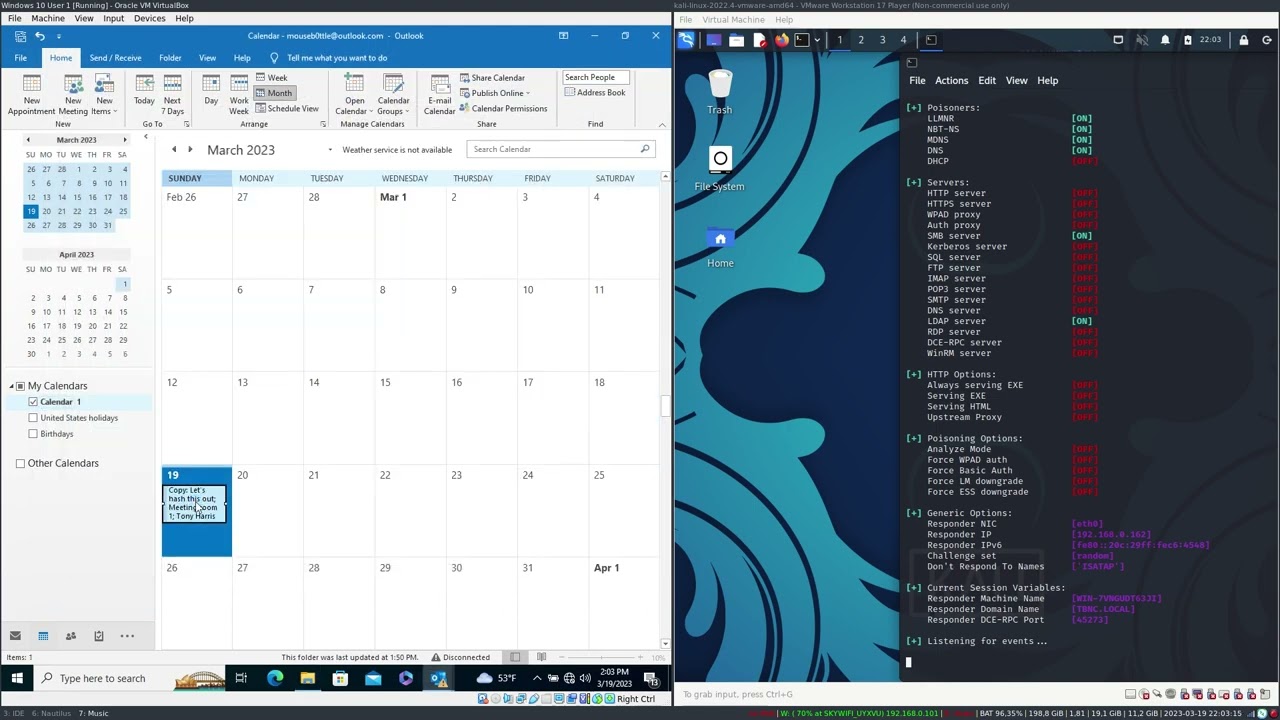The image size is (1280, 720).
Task: Click the New Meeting ribbon button
Action: coord(73,94)
